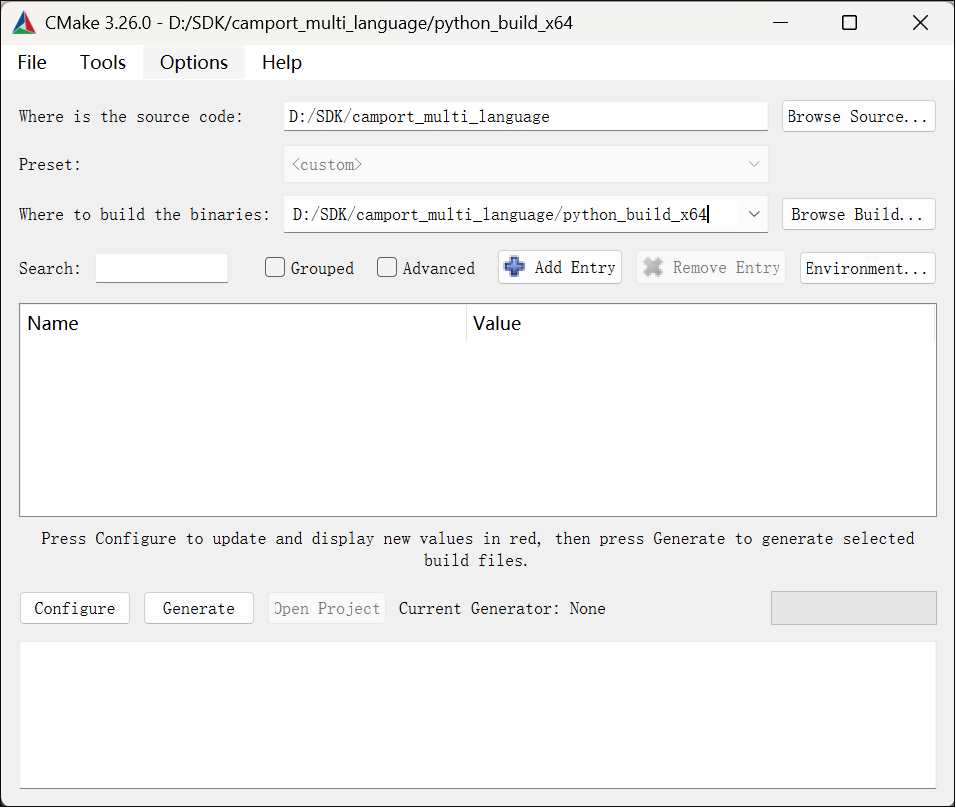Screen dimensions: 956x808
Task: Click the source code path field
Action: click(x=526, y=116)
